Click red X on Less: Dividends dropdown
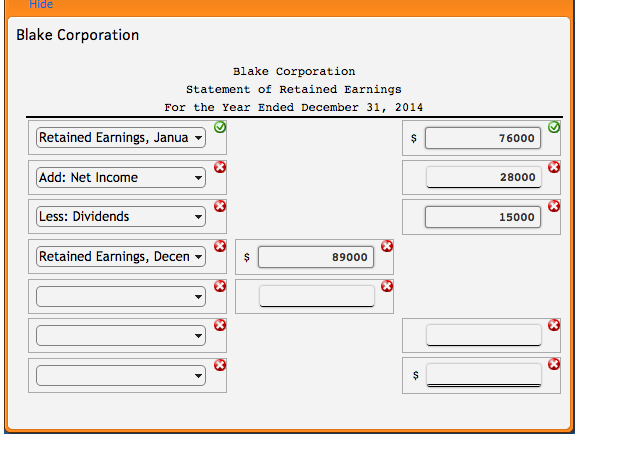Image resolution: width=631 pixels, height=450 pixels. [220, 205]
